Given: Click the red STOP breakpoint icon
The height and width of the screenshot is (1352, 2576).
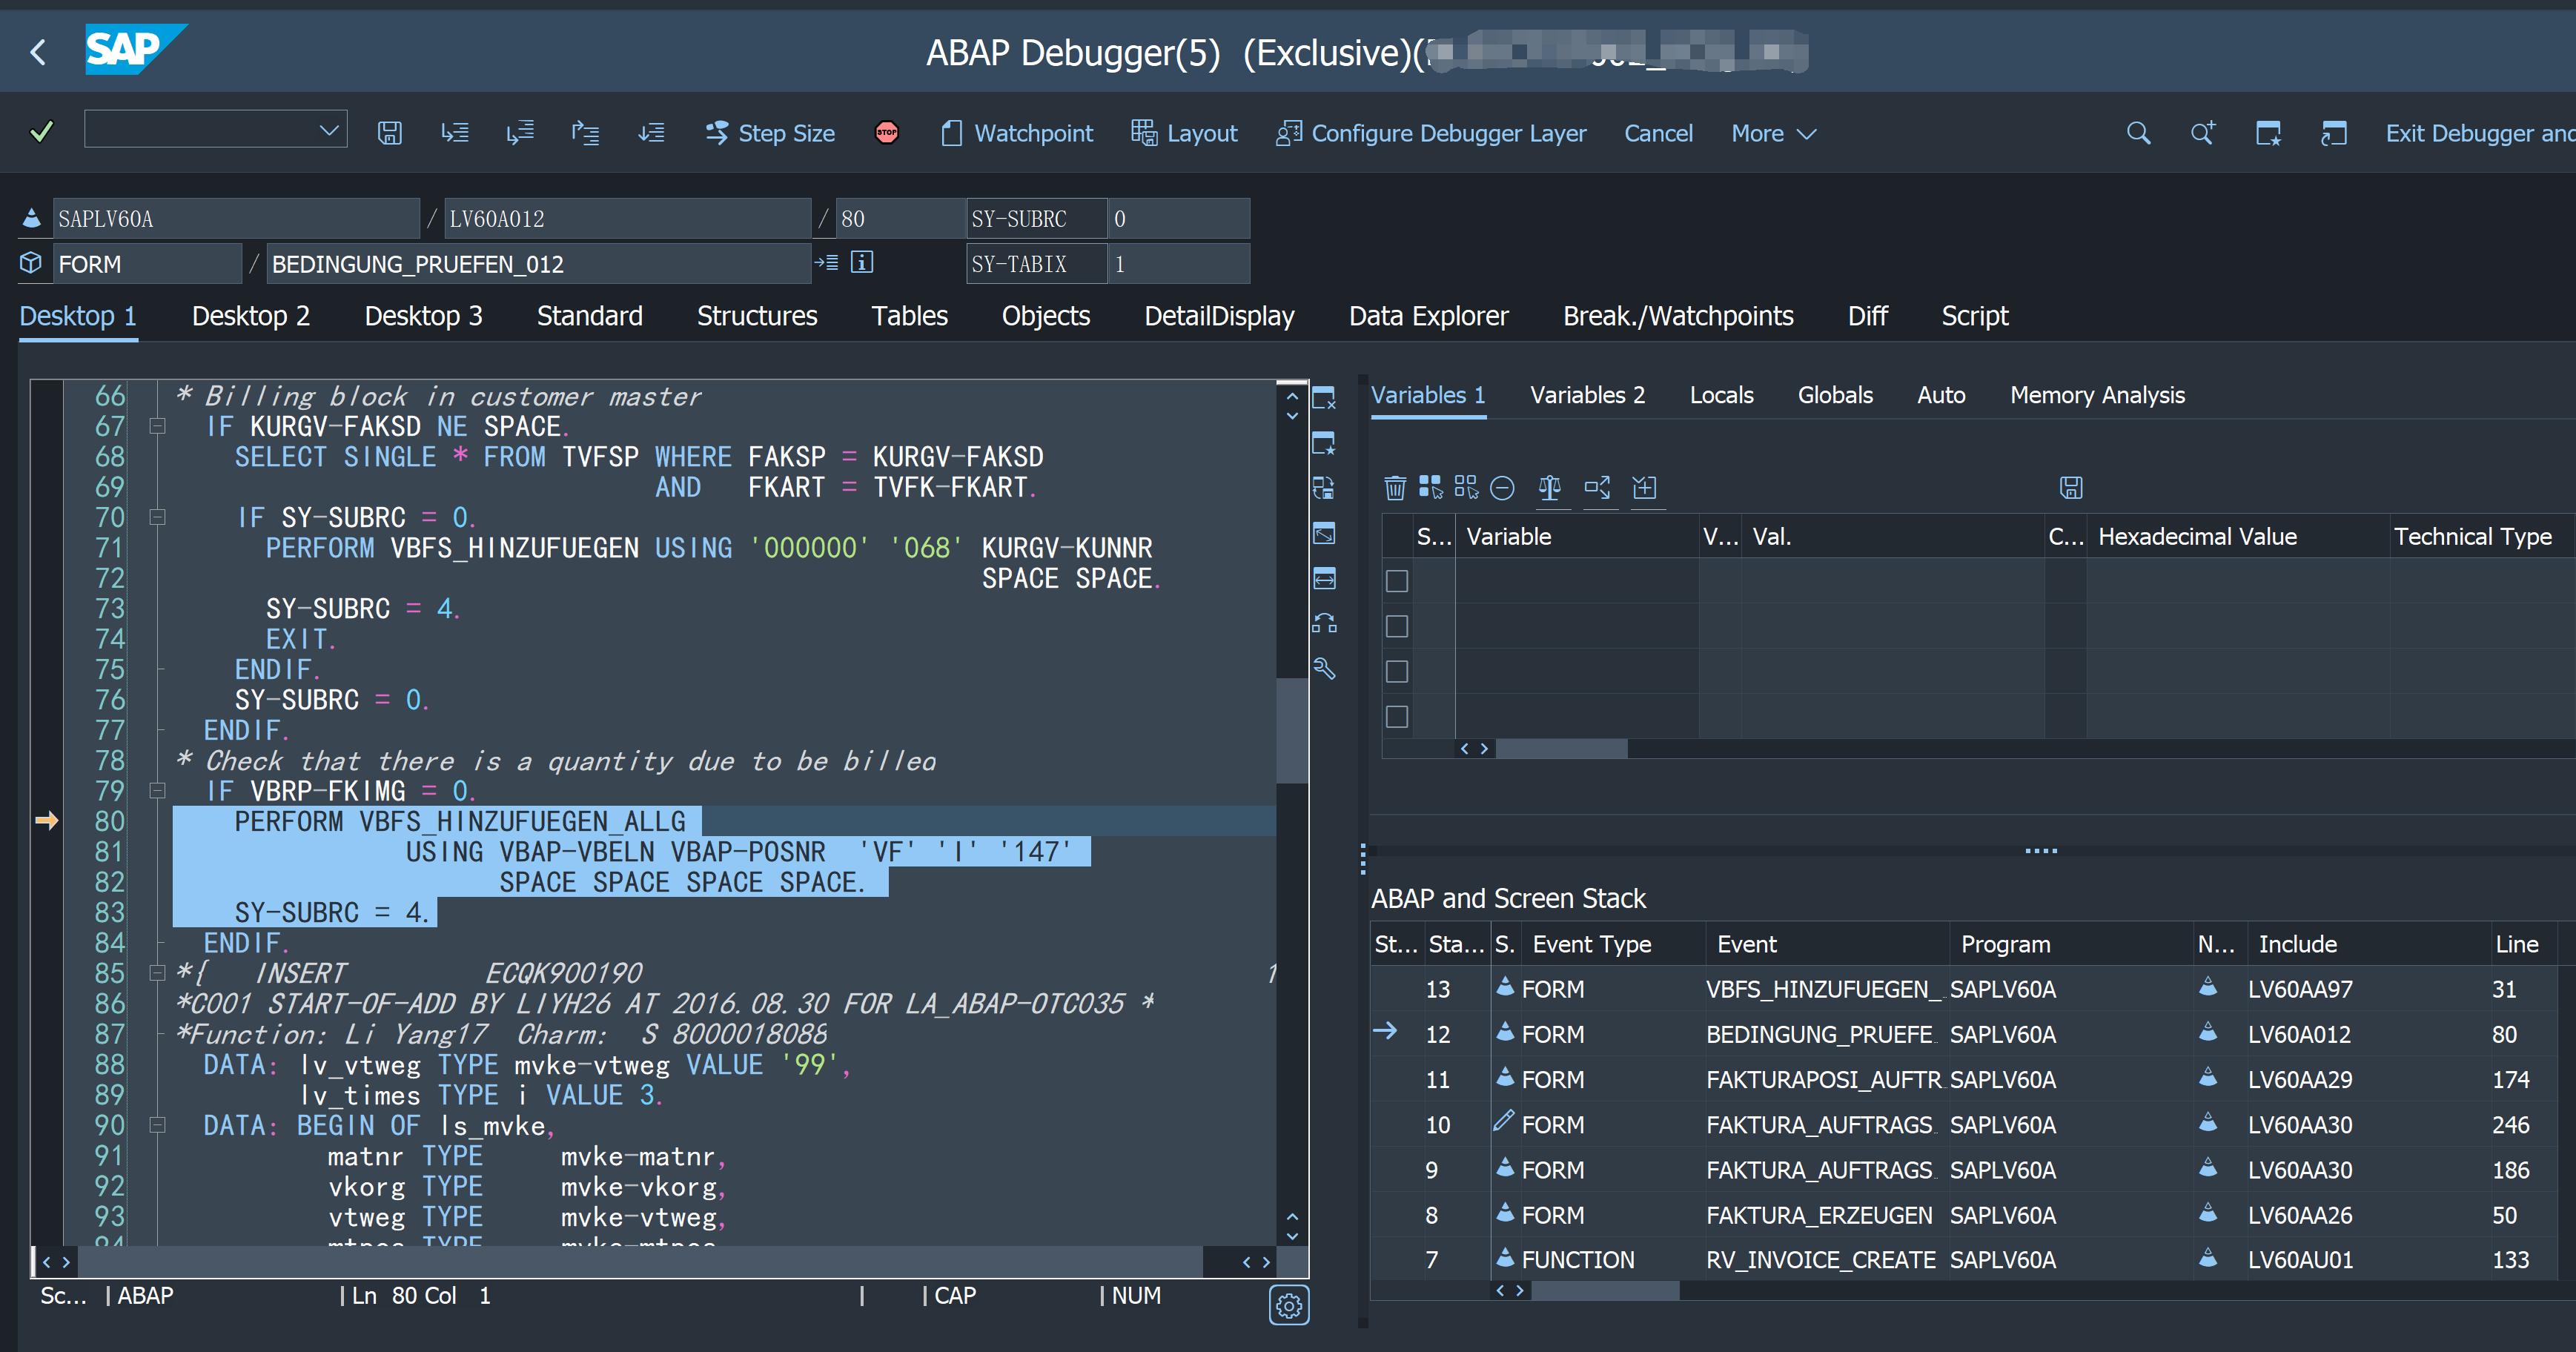Looking at the screenshot, I should pyautogui.click(x=886, y=132).
